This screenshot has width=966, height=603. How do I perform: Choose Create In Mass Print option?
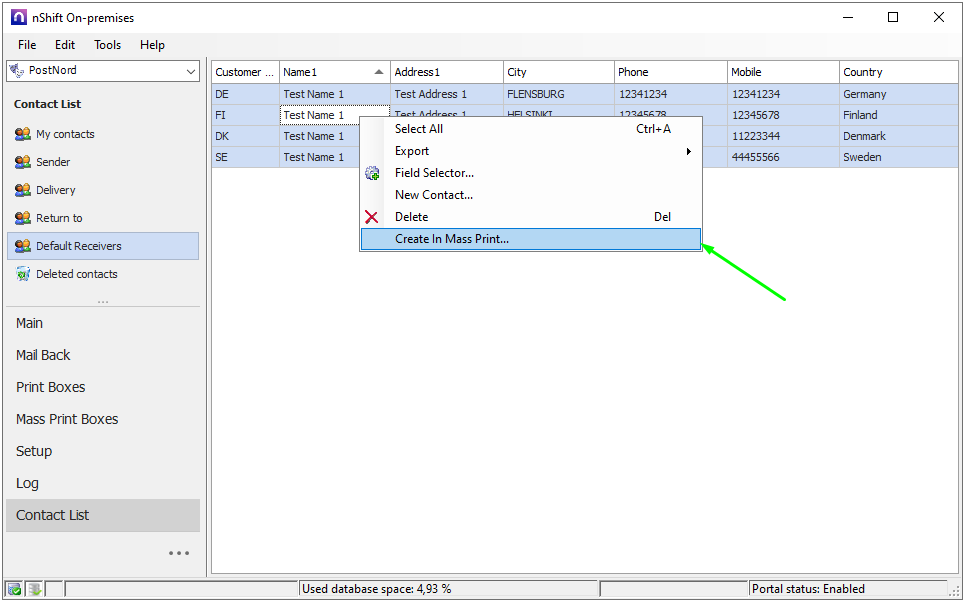coord(451,239)
